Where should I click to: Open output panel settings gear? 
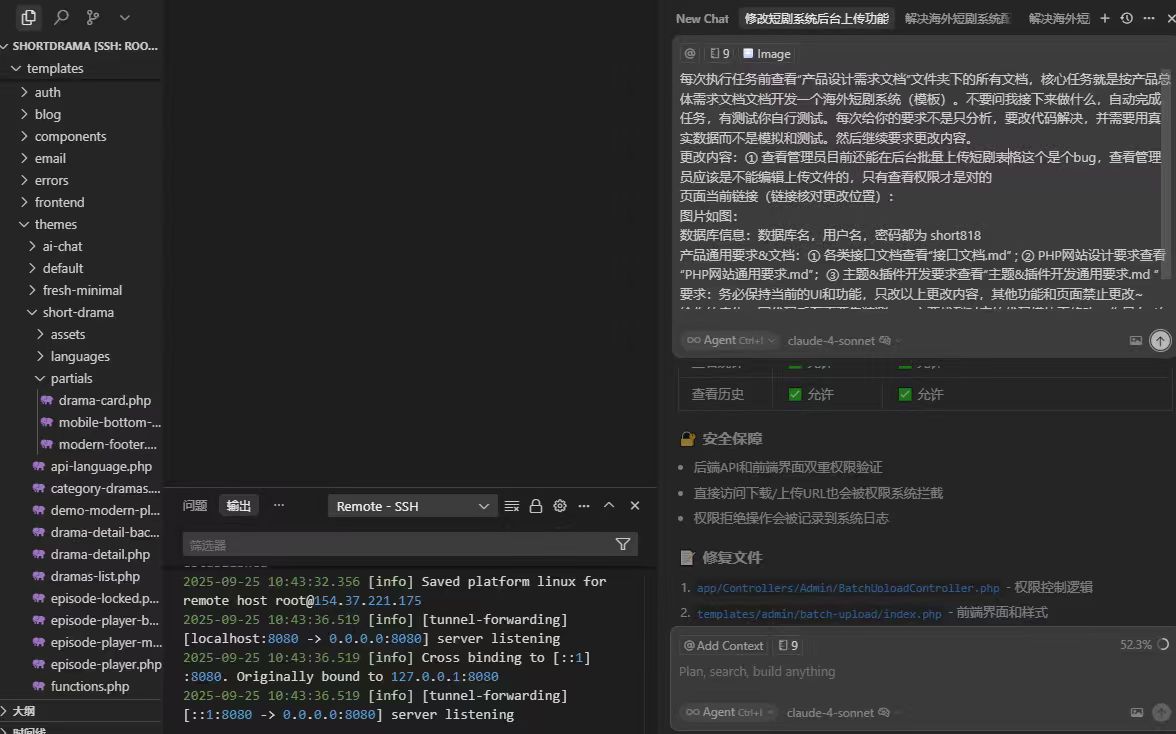pos(560,506)
